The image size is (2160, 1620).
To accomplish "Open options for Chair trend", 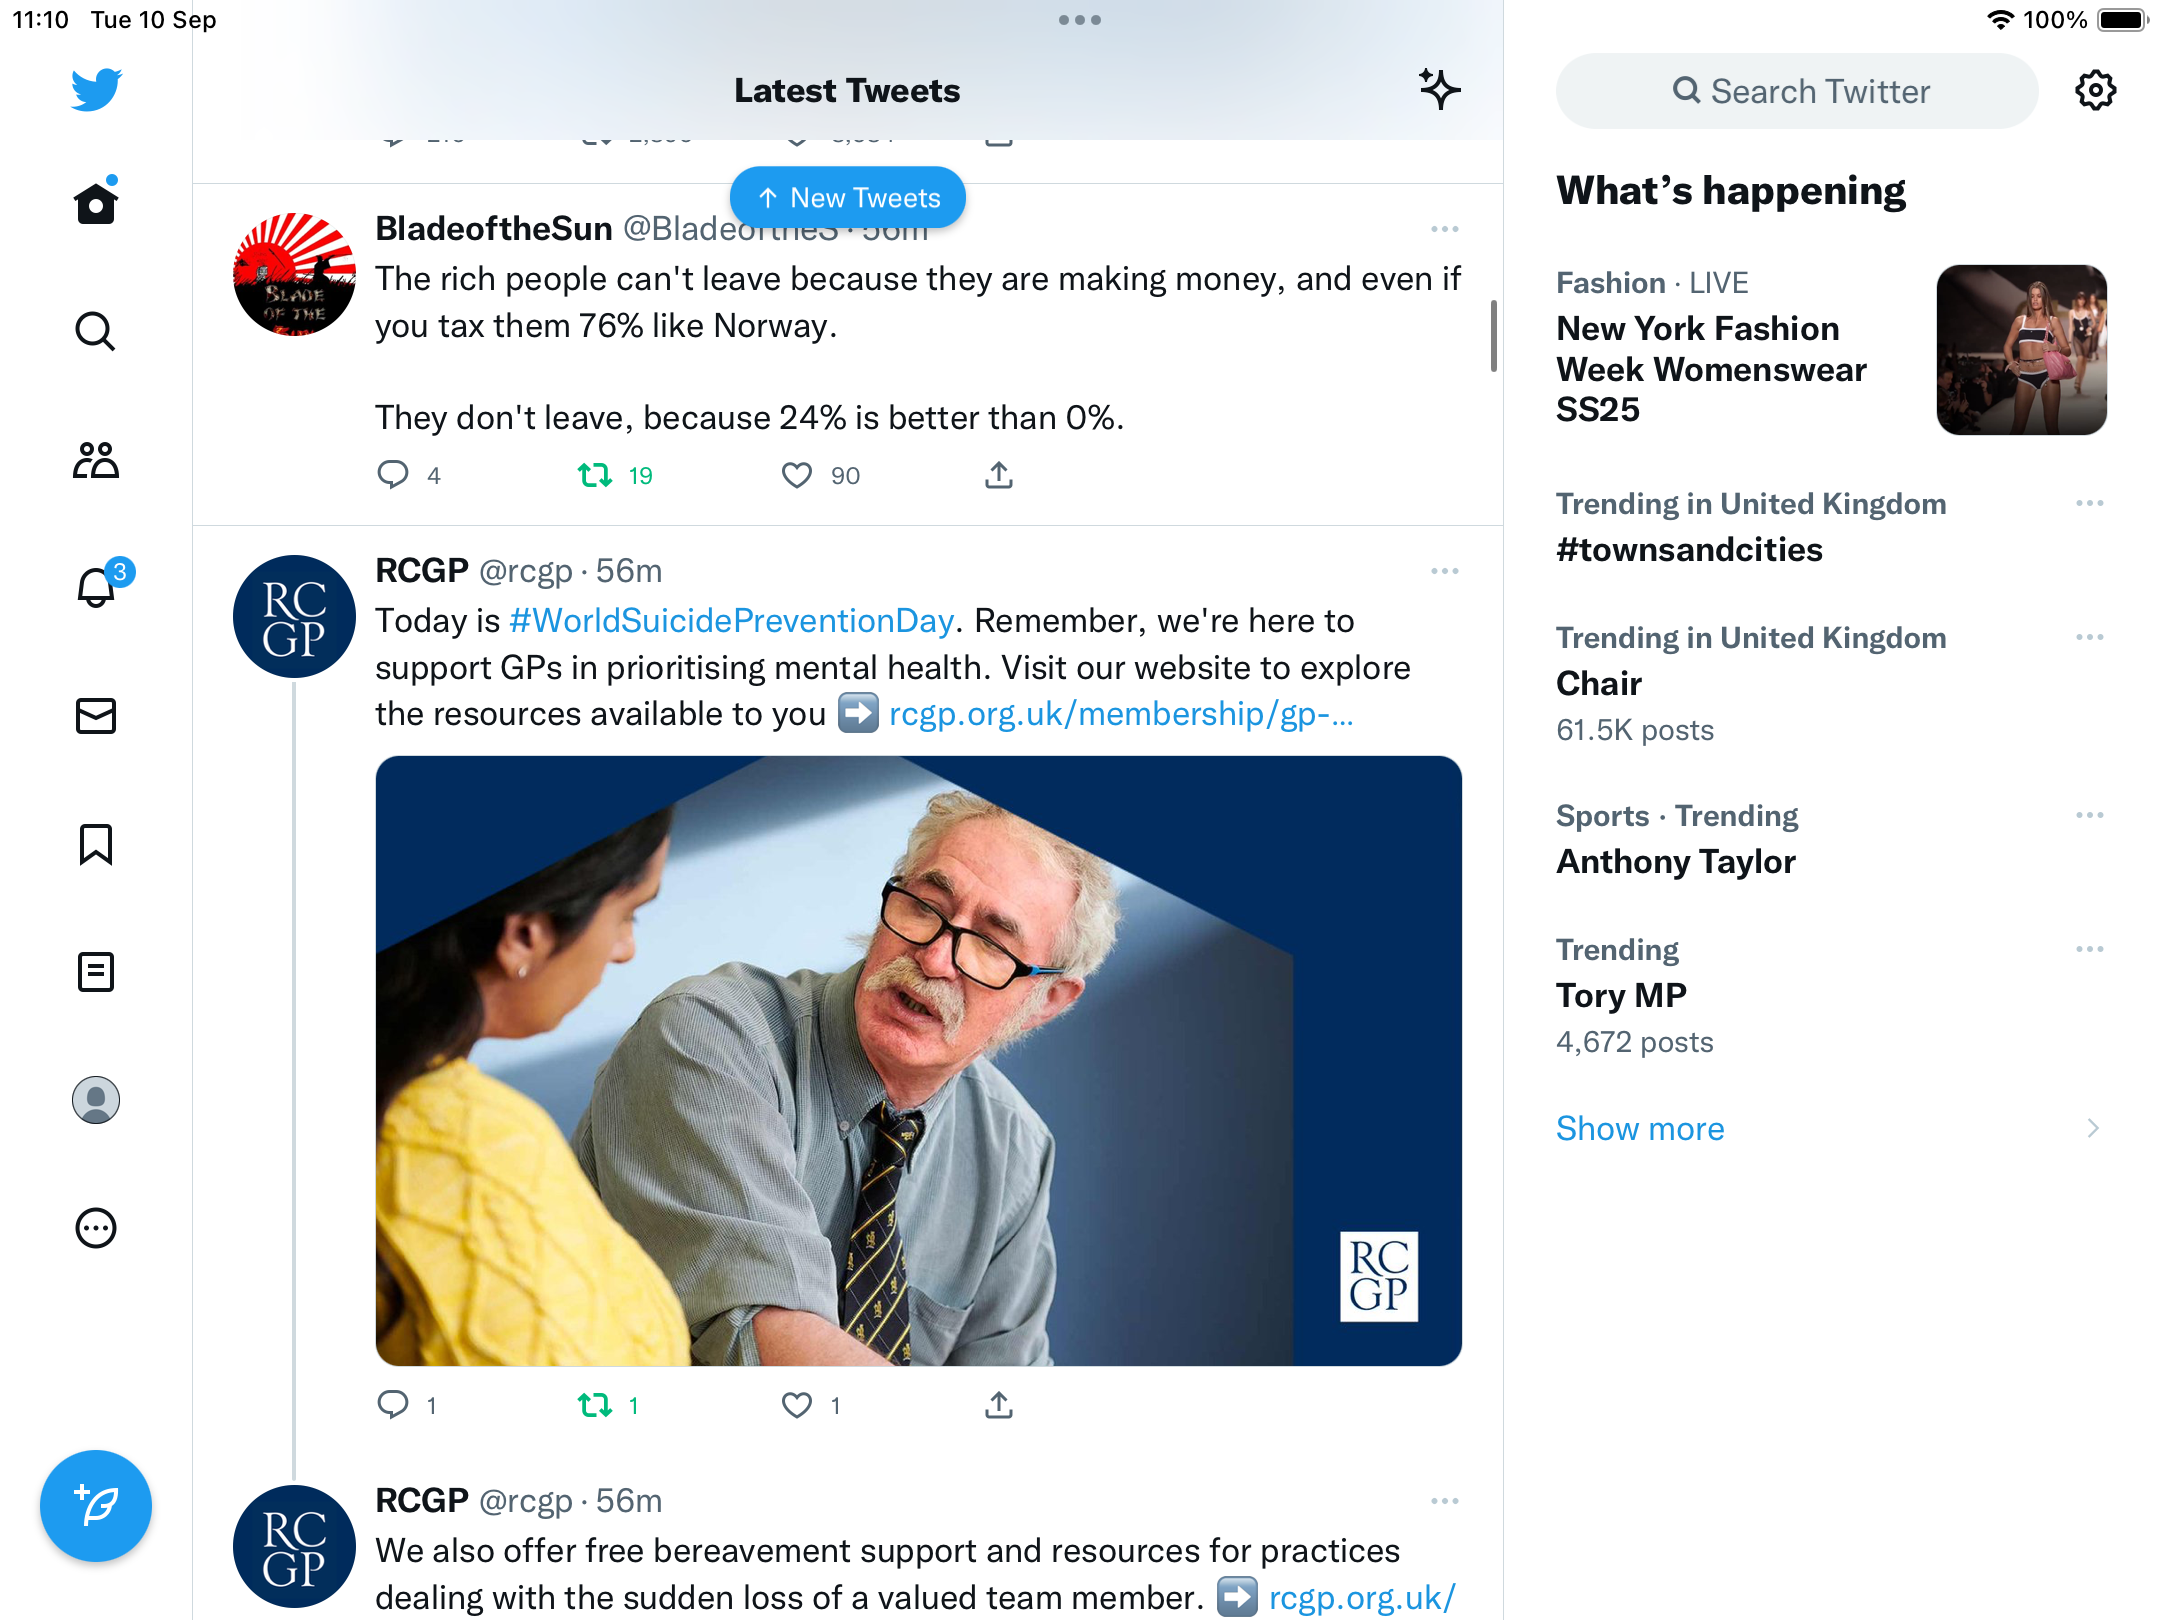I will click(x=2090, y=637).
